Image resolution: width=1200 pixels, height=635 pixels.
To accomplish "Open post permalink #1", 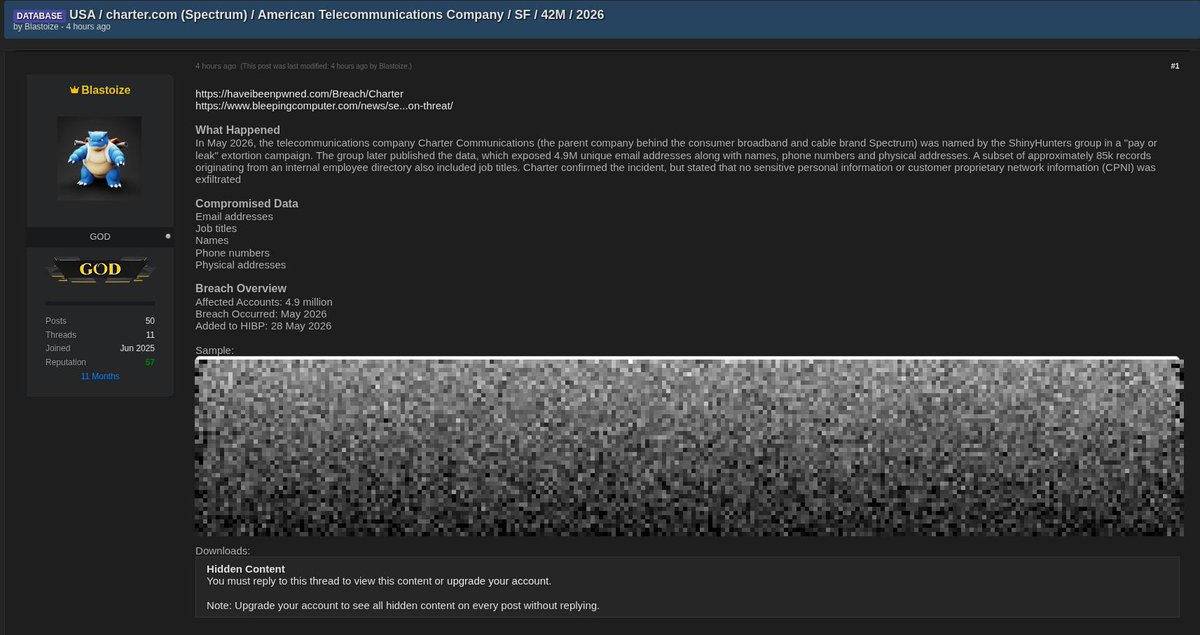I will 1175,66.
